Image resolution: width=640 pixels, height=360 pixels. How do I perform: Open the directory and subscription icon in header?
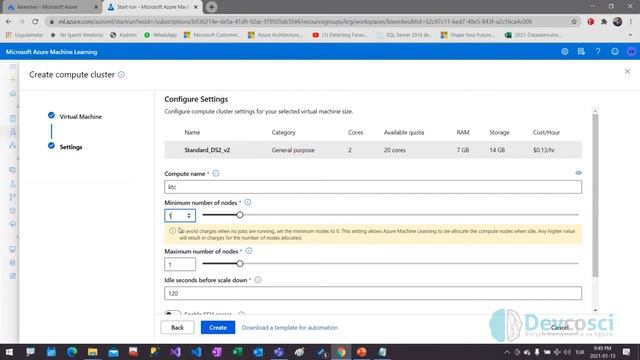(581, 51)
